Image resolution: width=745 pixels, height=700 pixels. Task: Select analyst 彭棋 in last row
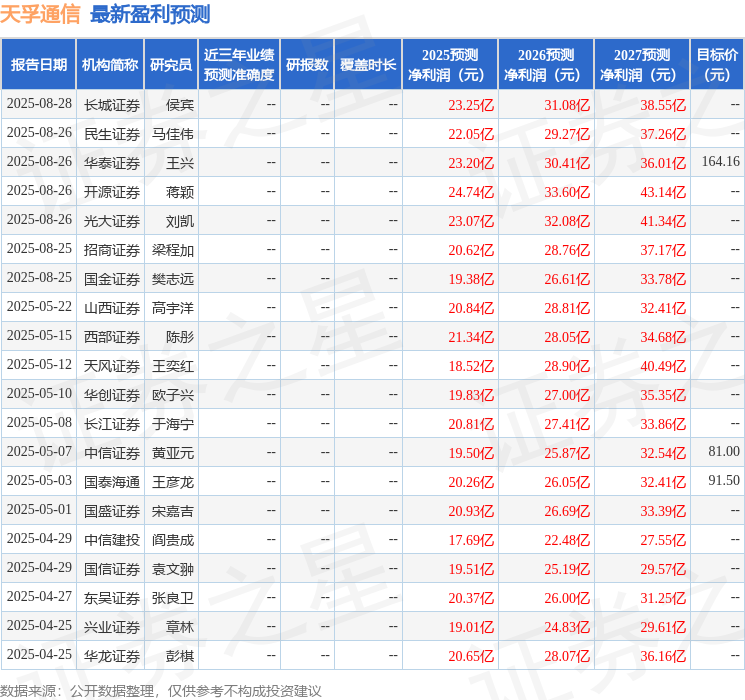pos(180,656)
